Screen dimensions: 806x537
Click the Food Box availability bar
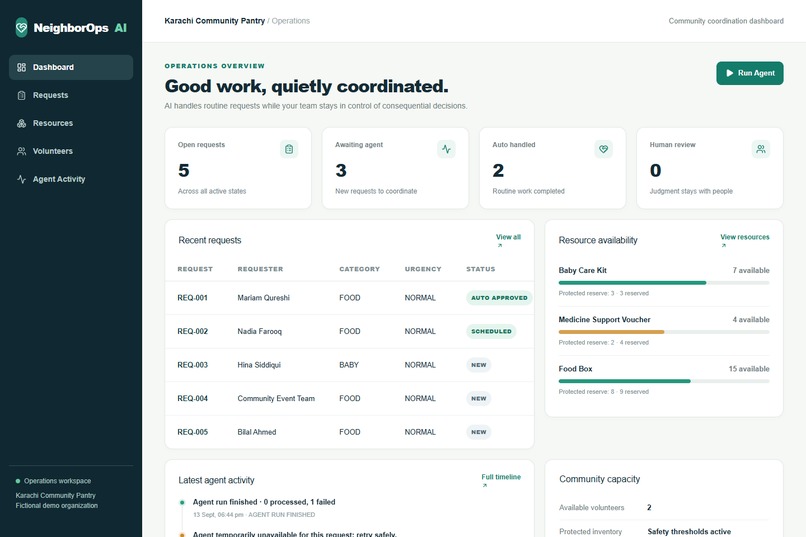[664, 381]
